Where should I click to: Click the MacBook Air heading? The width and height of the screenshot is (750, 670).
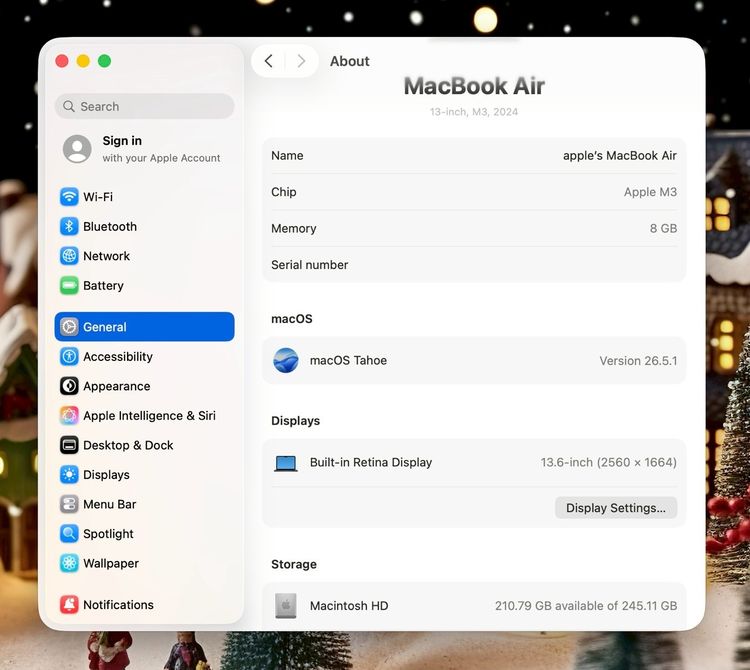click(x=474, y=86)
